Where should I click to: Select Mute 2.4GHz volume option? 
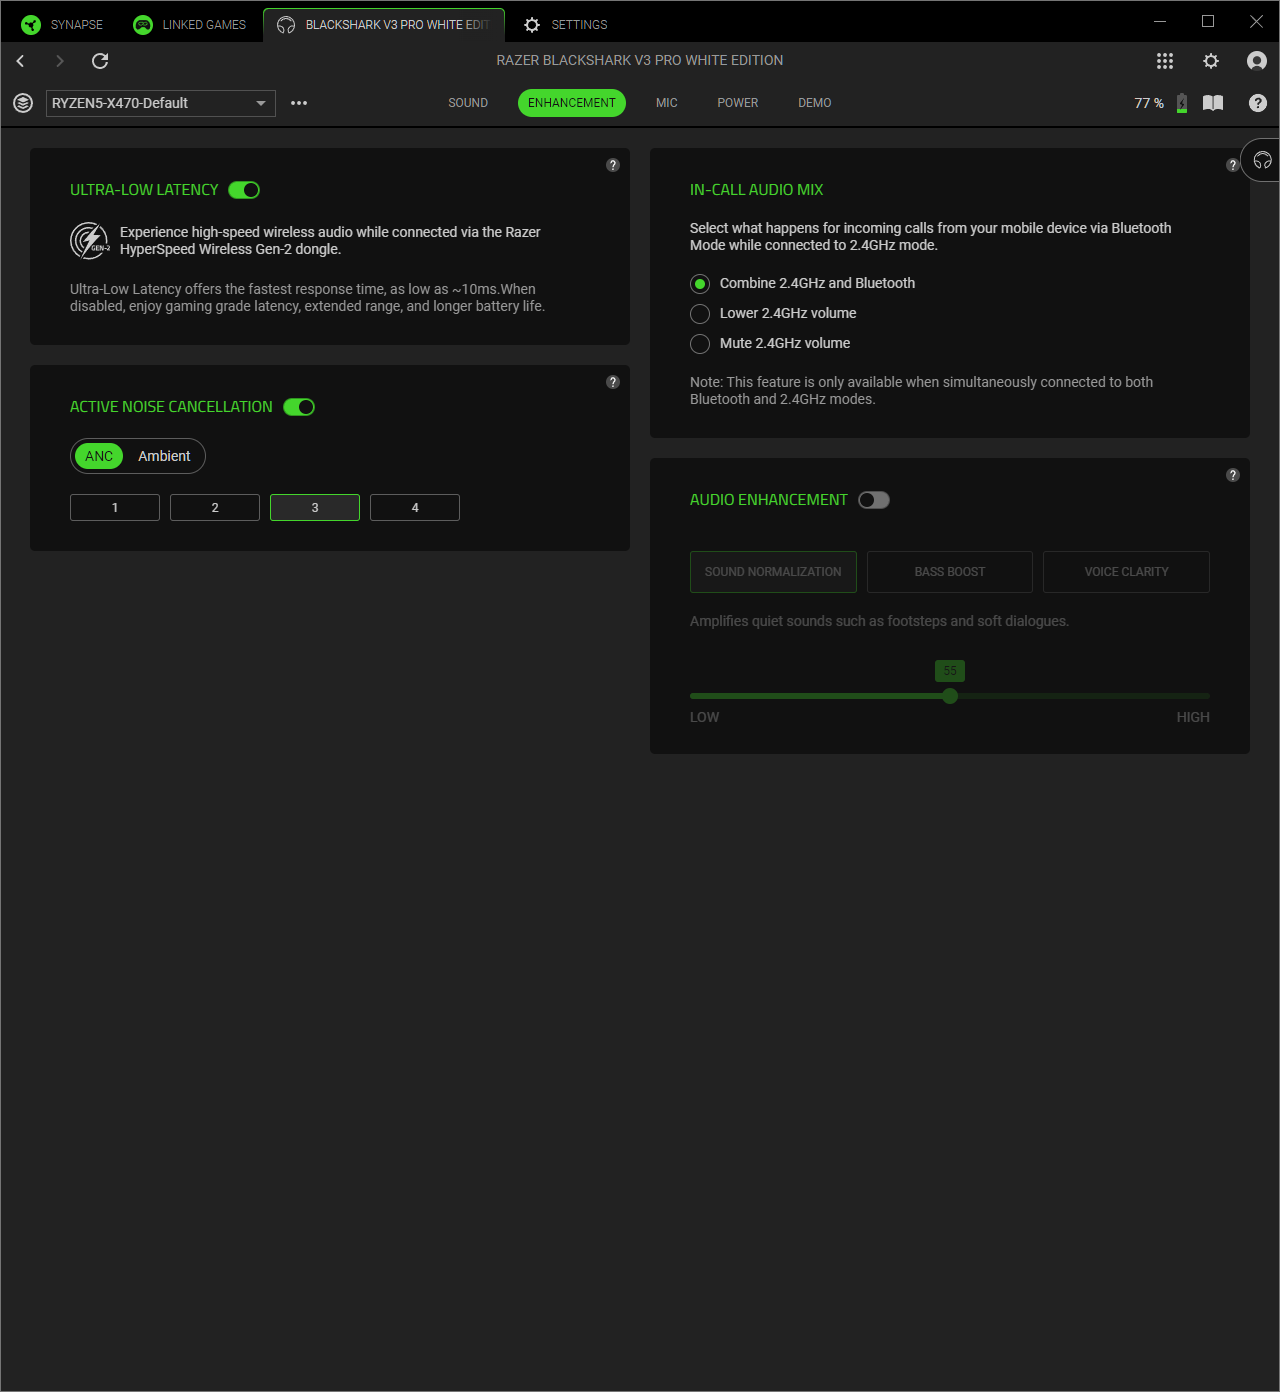pyautogui.click(x=700, y=344)
